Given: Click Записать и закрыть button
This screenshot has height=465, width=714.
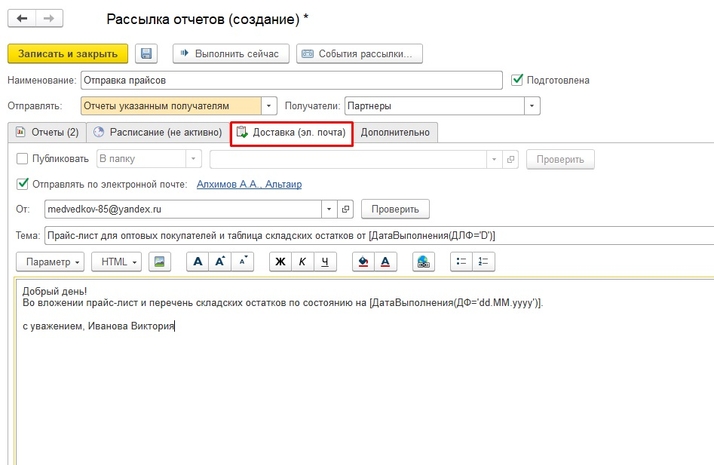Looking at the screenshot, I should coord(68,54).
